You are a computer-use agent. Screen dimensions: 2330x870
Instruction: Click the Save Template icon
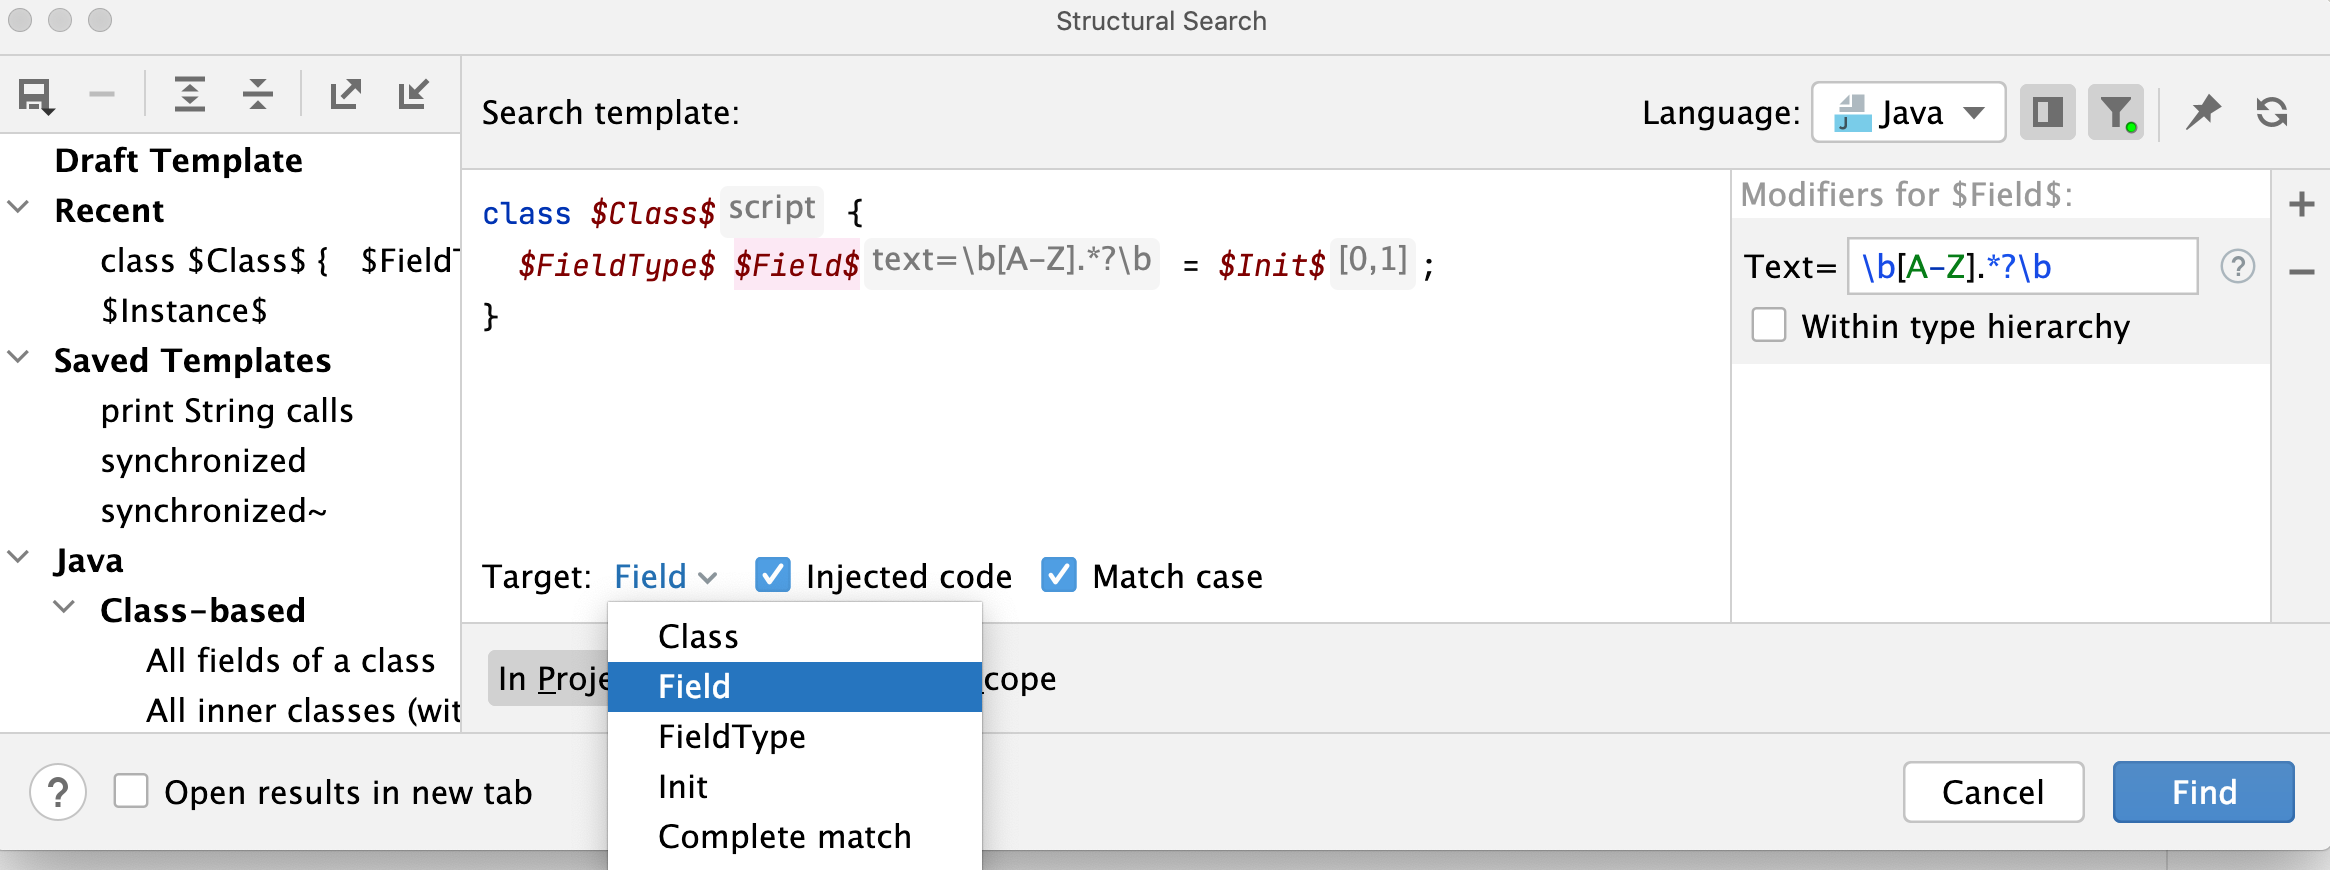pyautogui.click(x=35, y=96)
